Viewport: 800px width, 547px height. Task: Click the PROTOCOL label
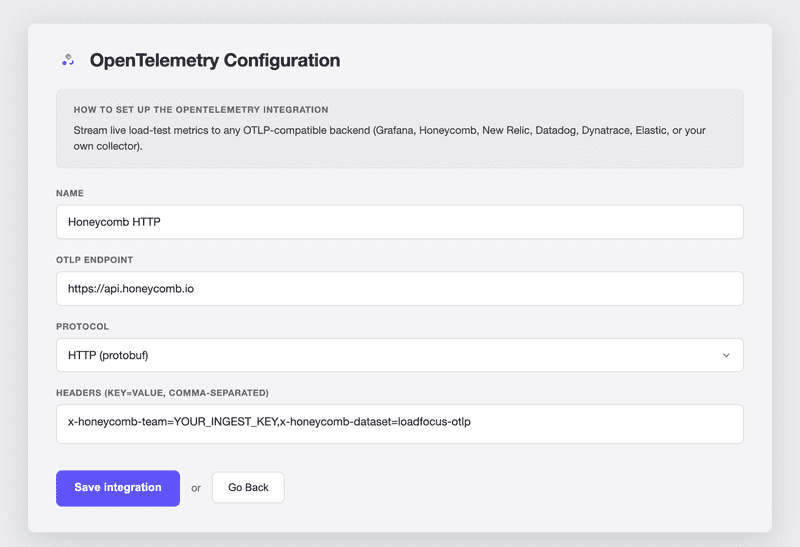coord(82,327)
